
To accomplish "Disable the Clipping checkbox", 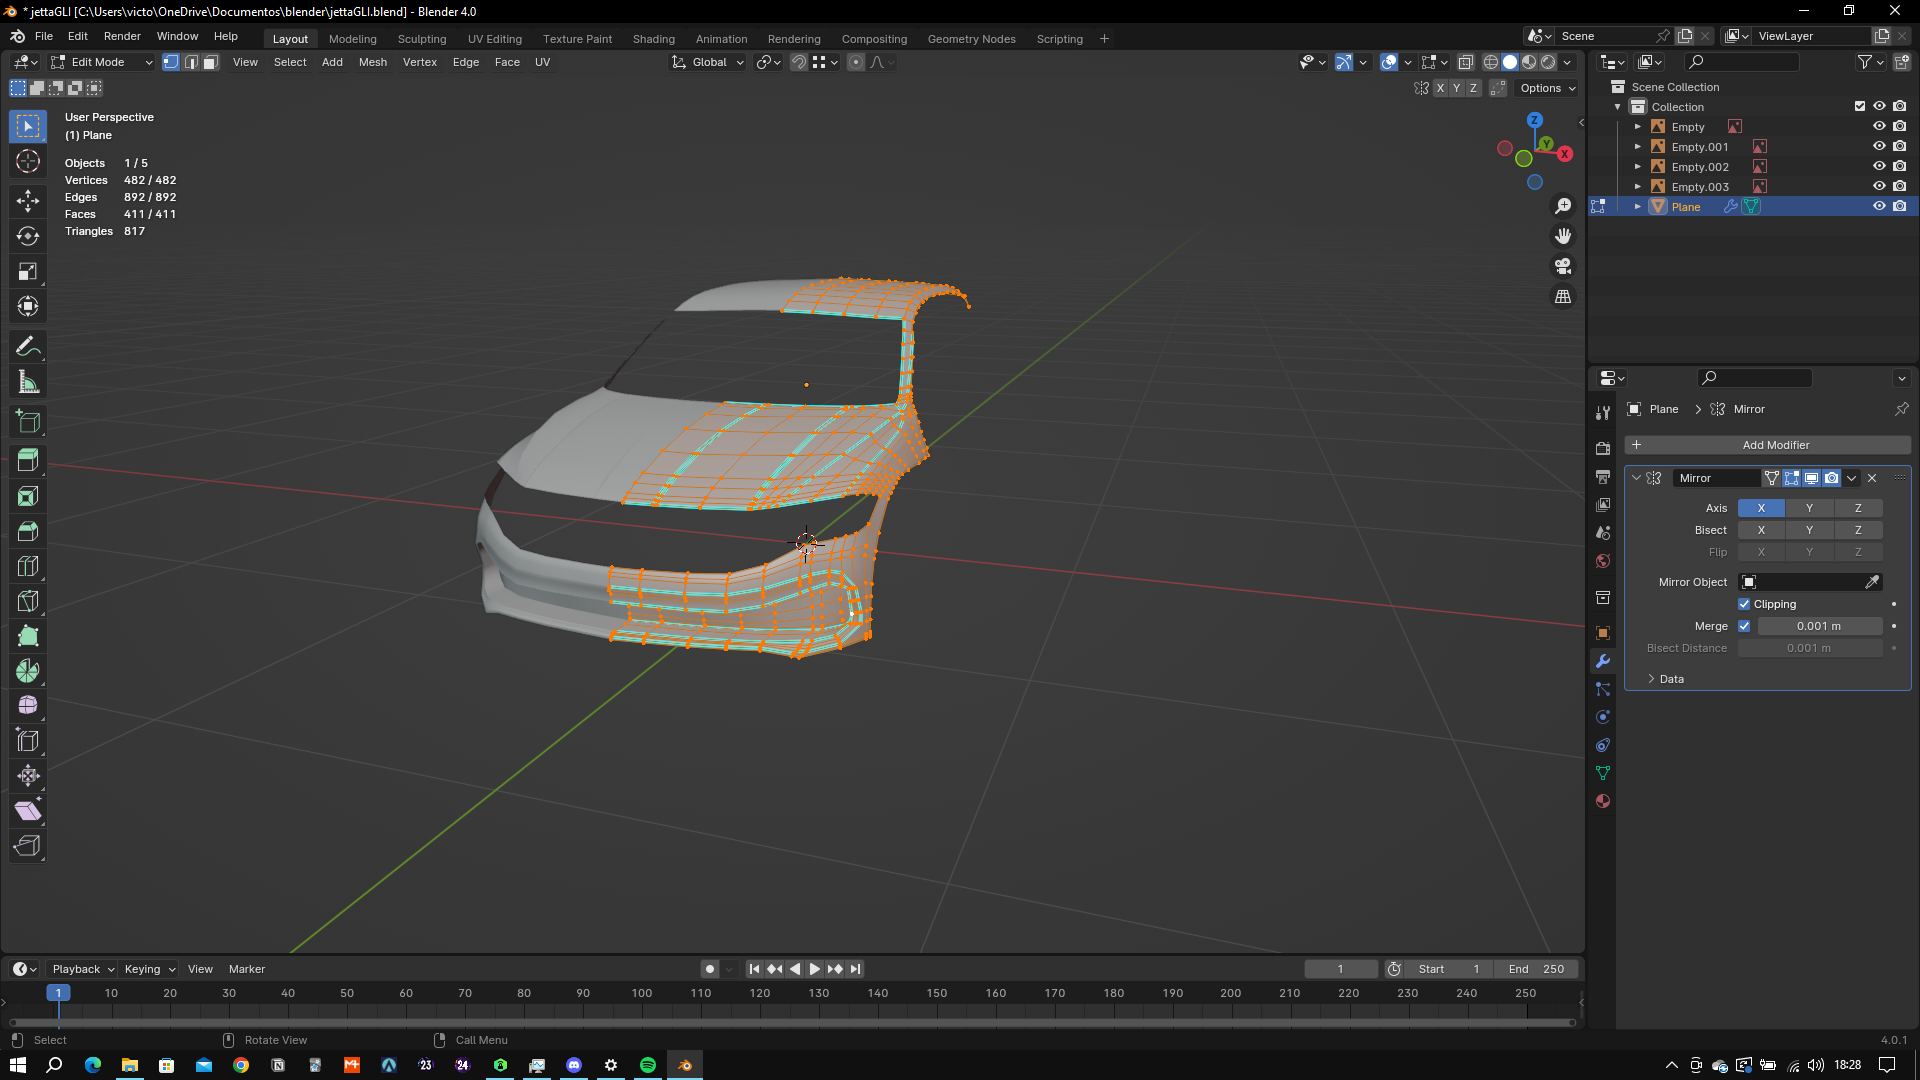I will point(1744,604).
